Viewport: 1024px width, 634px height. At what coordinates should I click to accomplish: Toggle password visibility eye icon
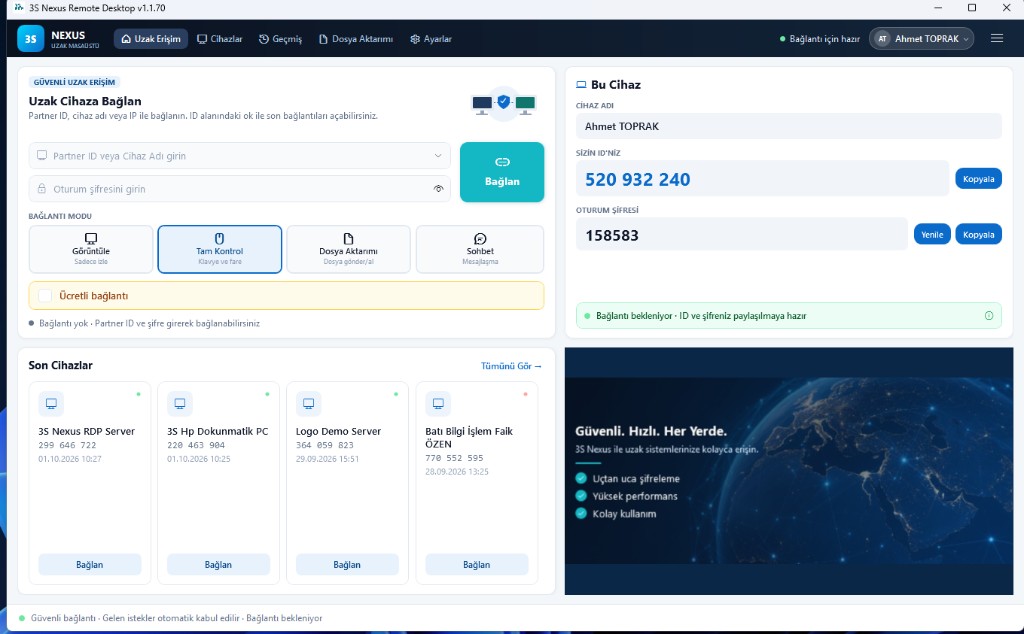coord(438,189)
